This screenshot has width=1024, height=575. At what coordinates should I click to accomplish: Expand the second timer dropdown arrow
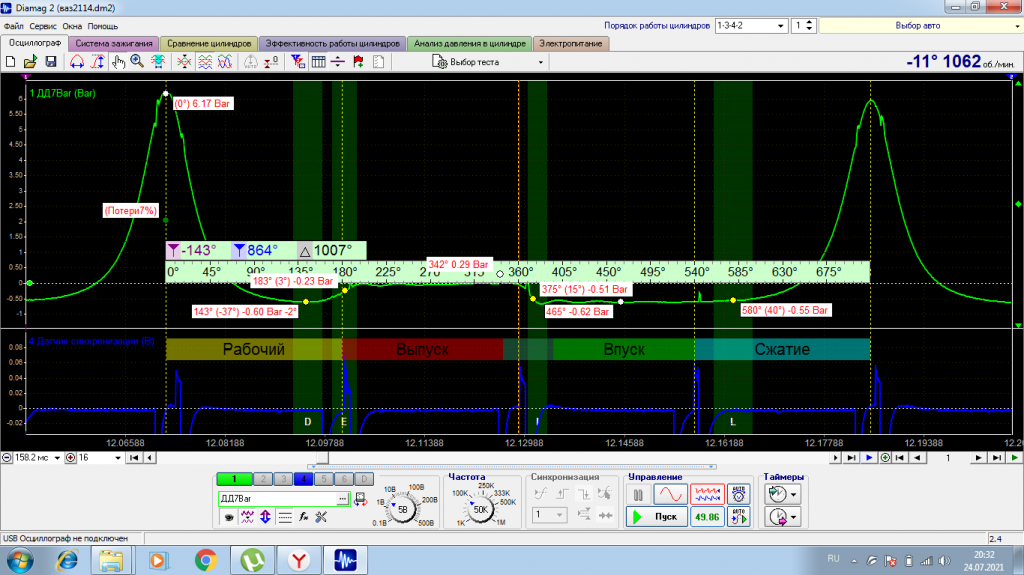(x=793, y=518)
